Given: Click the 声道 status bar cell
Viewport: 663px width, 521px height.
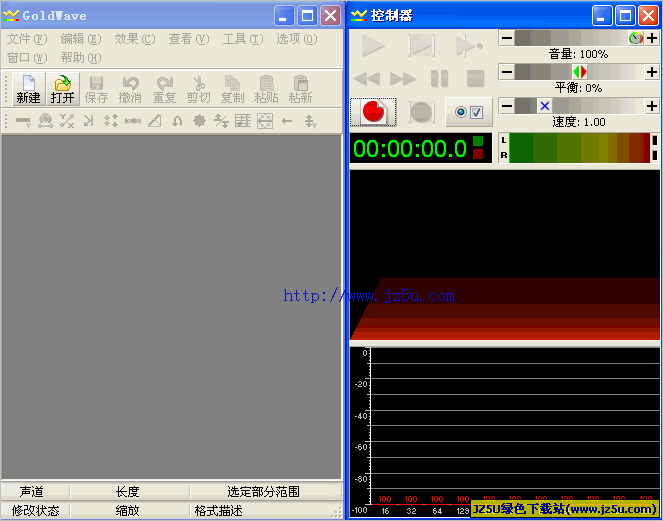Looking at the screenshot, I should coord(35,491).
